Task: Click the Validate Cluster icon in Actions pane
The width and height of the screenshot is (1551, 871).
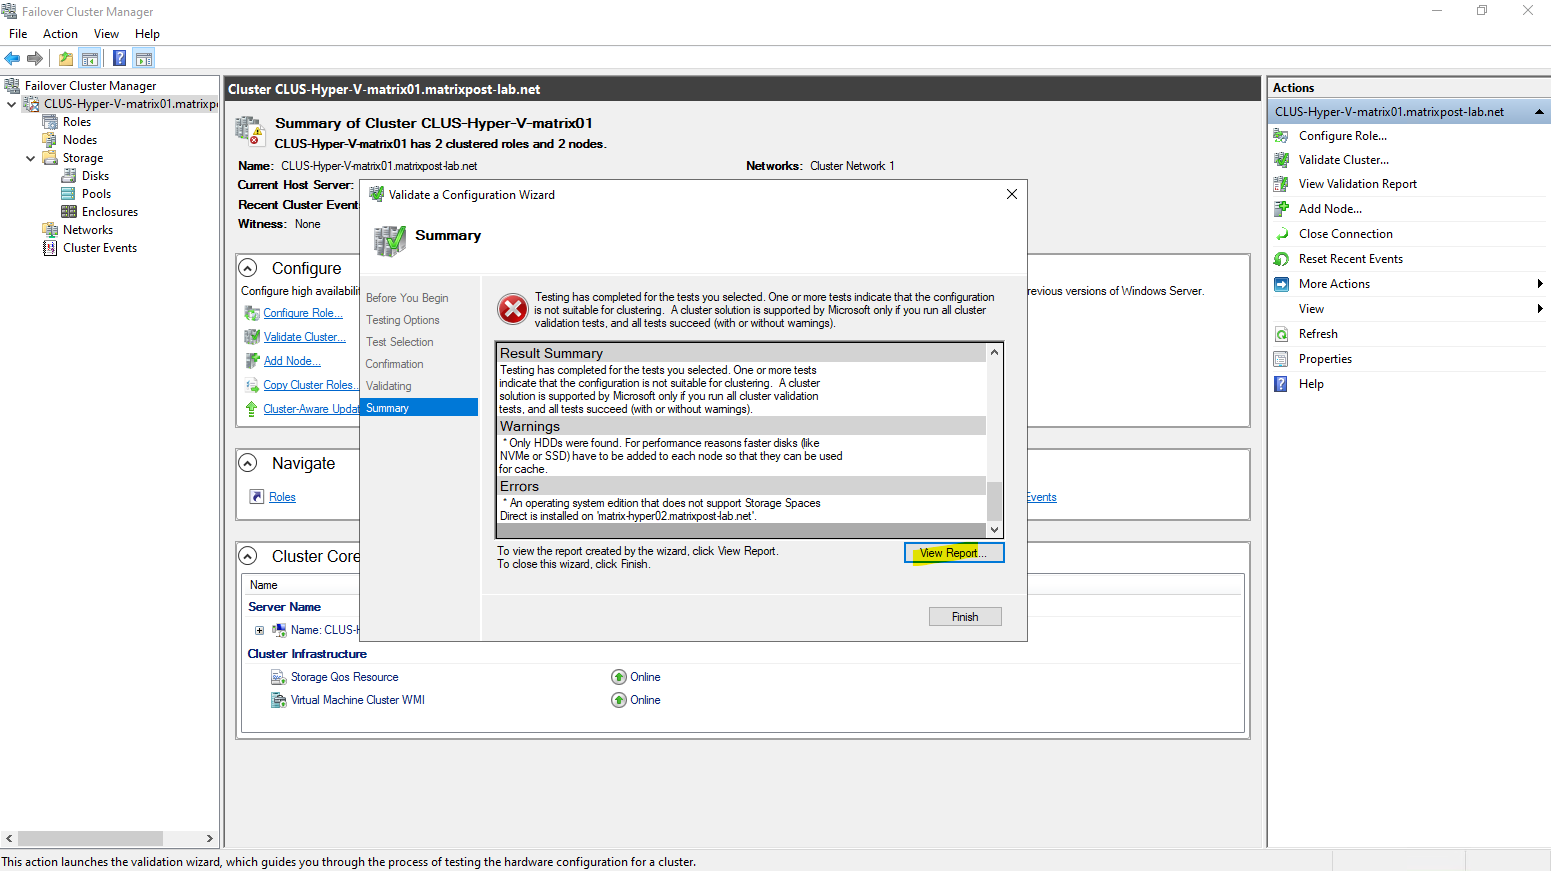Action: tap(1281, 160)
